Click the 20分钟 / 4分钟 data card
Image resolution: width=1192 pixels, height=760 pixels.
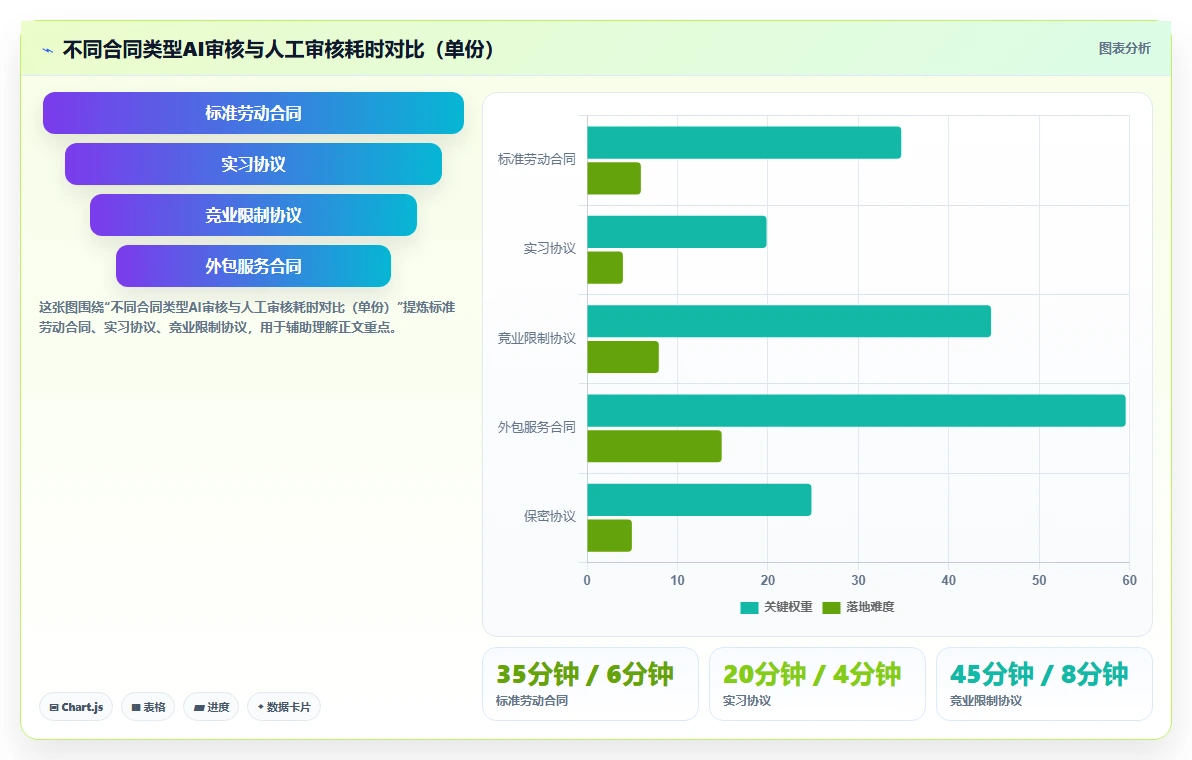[817, 684]
